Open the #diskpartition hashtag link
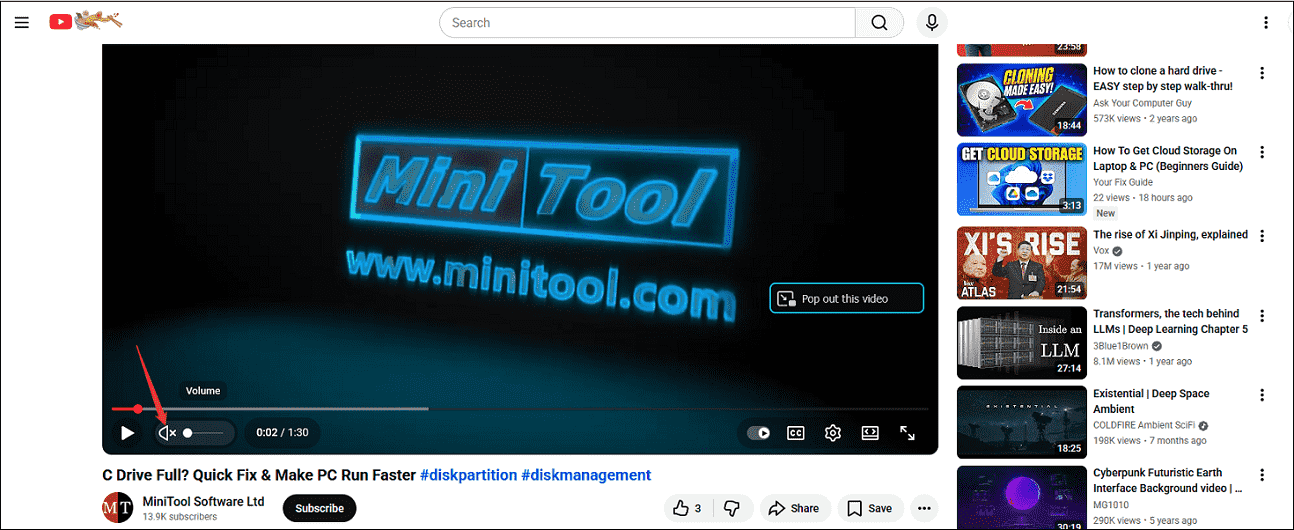 click(468, 475)
